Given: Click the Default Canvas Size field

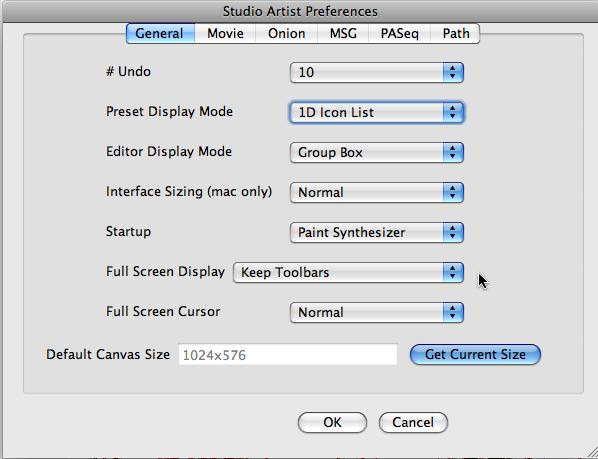Looking at the screenshot, I should [x=288, y=355].
